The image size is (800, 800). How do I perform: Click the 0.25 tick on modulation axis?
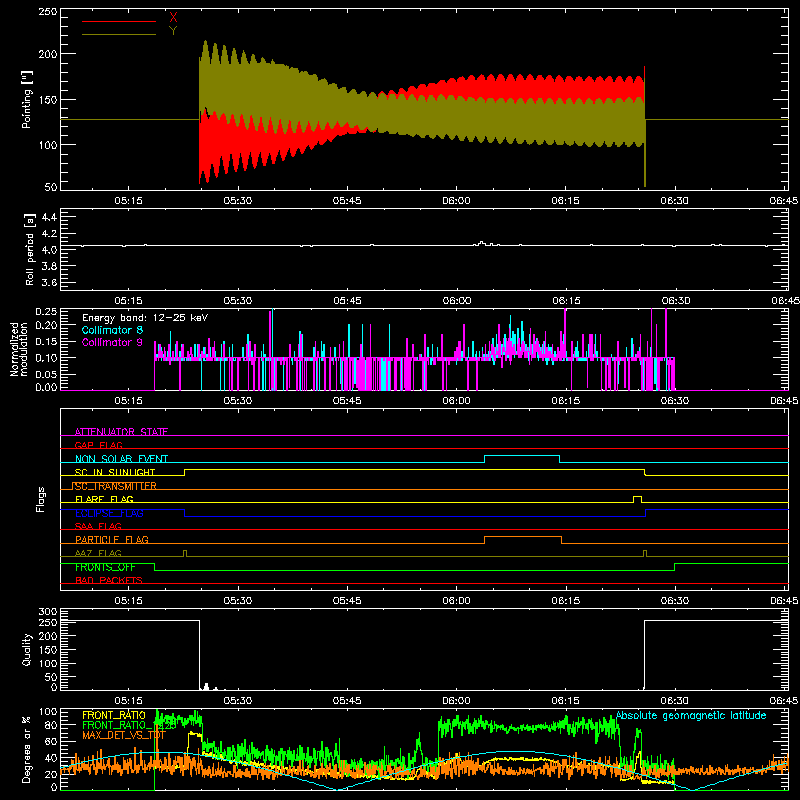(x=46, y=311)
